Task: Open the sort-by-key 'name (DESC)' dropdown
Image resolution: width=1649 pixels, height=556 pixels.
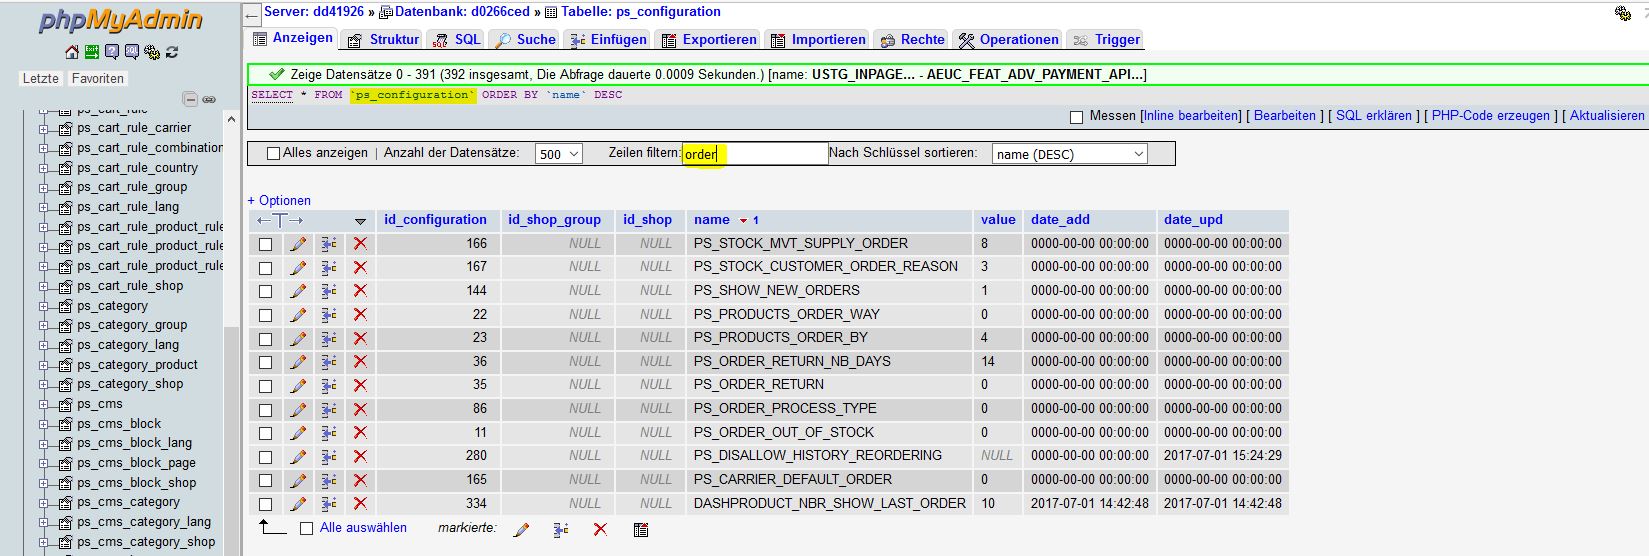Action: [1069, 154]
